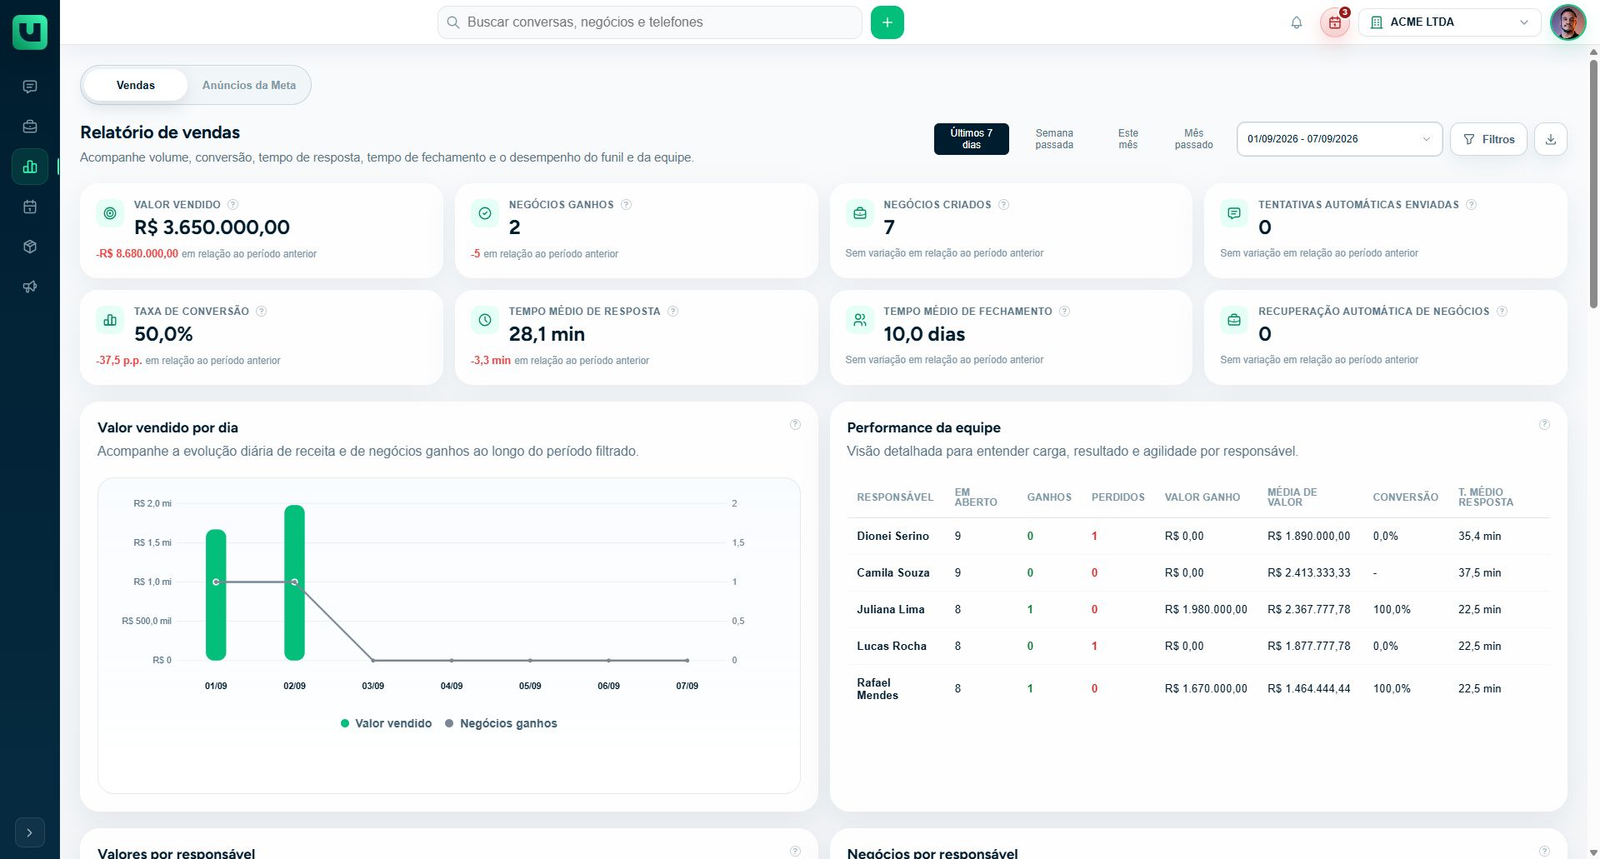Screen dimensions: 1600x859
Task: Open the date range dropdown 01/09/2026 - 07/09/2026
Action: click(x=1339, y=139)
